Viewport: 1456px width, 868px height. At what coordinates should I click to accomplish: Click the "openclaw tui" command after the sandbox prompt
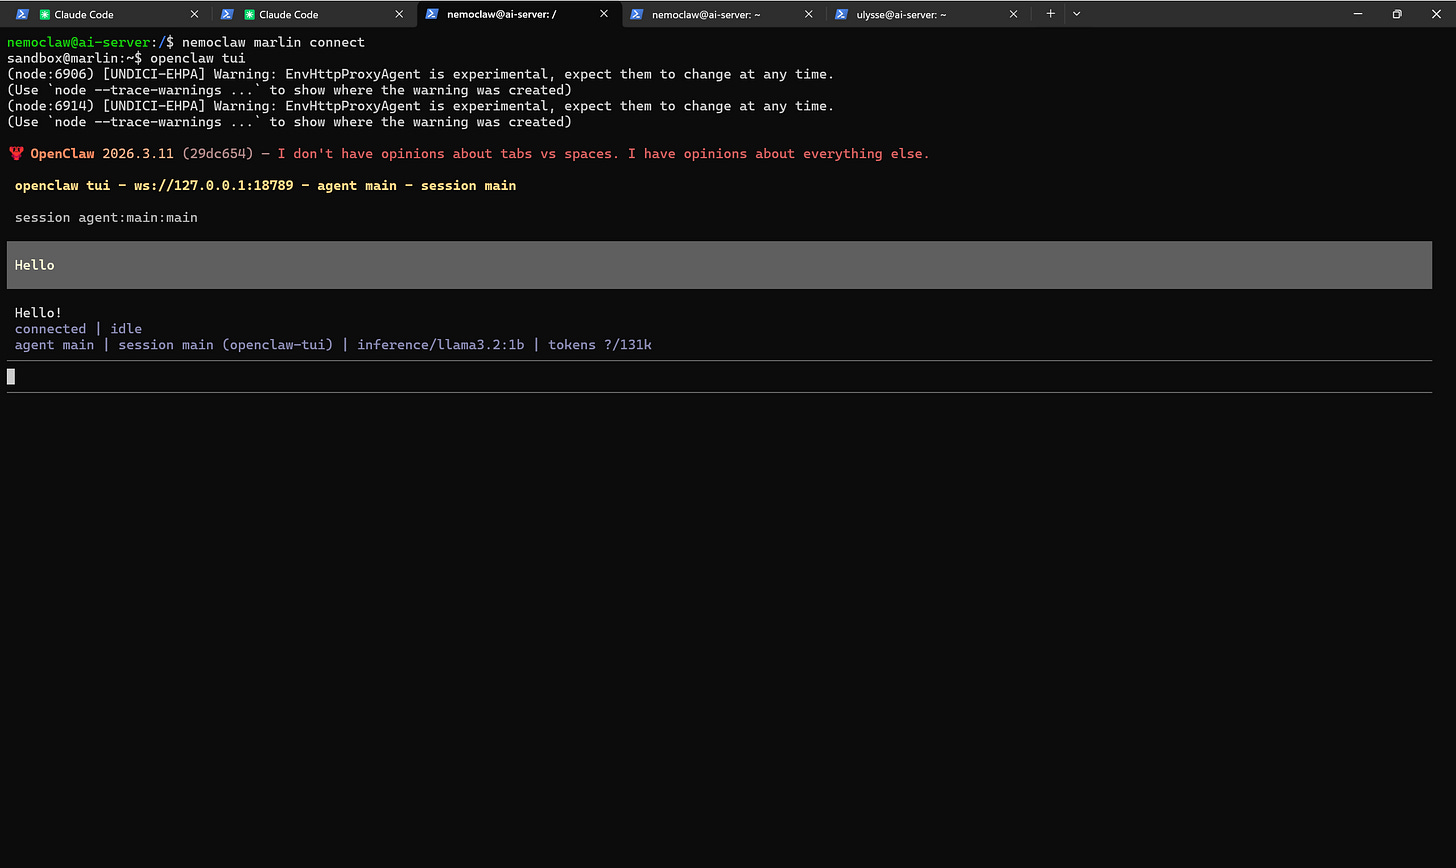[x=198, y=58]
